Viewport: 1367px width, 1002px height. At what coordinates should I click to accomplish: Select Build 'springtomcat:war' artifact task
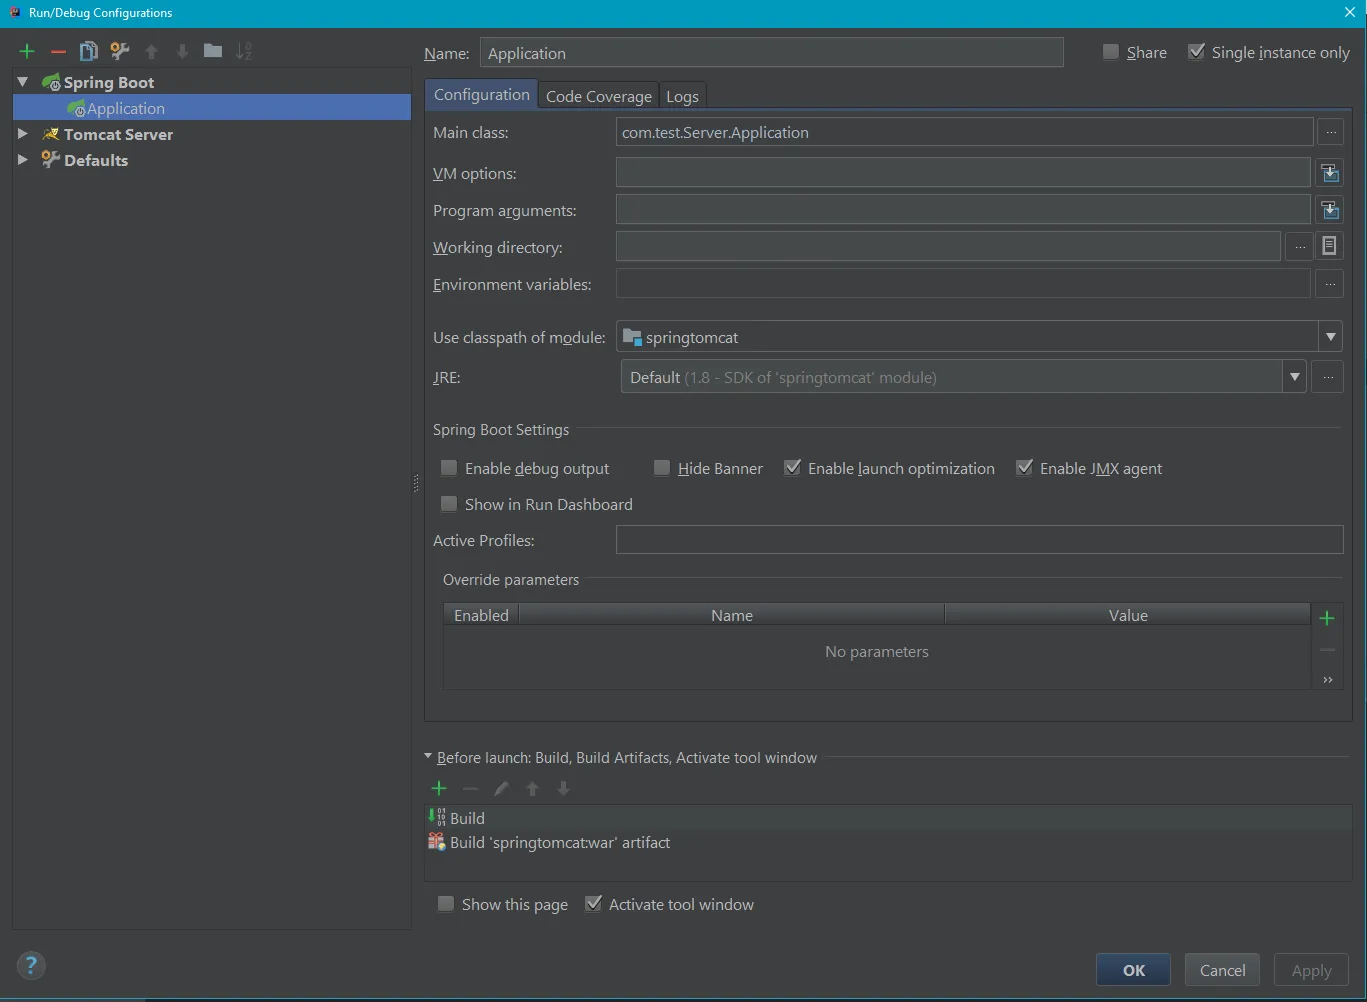point(889,842)
